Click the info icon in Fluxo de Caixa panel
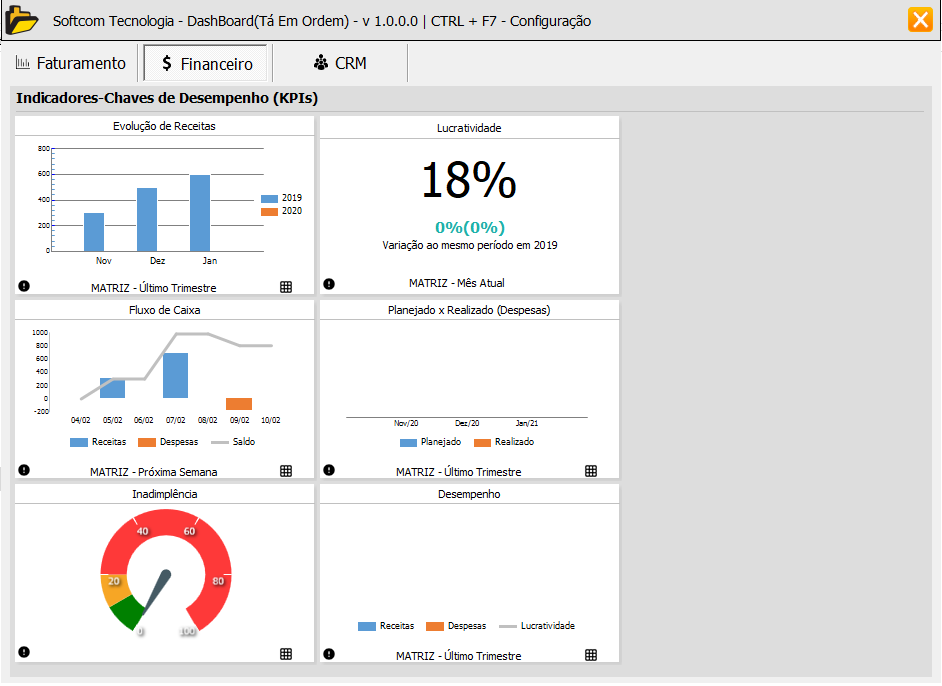 (x=24, y=470)
